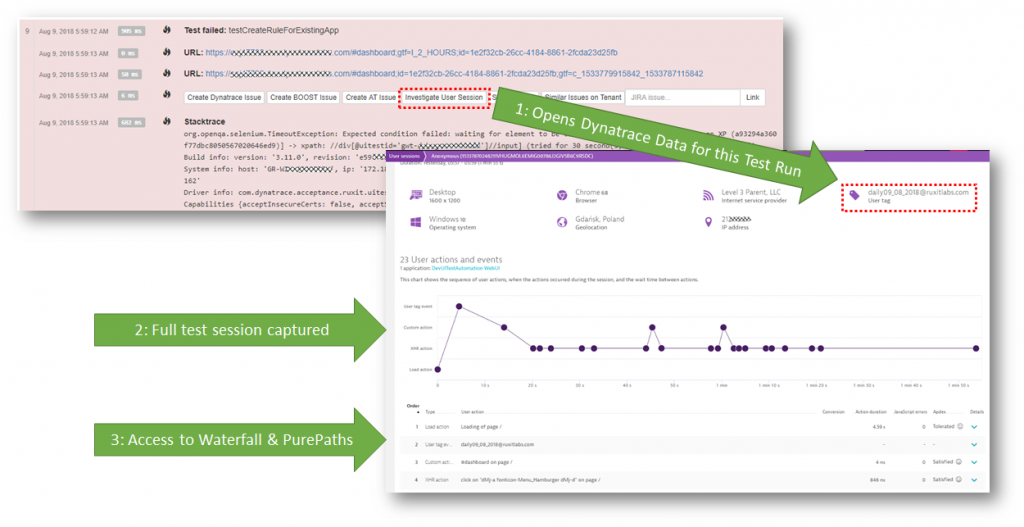Click the Gdańsk, Poland geolocation text
Viewport: 1024px width, 527px height.
point(600,219)
